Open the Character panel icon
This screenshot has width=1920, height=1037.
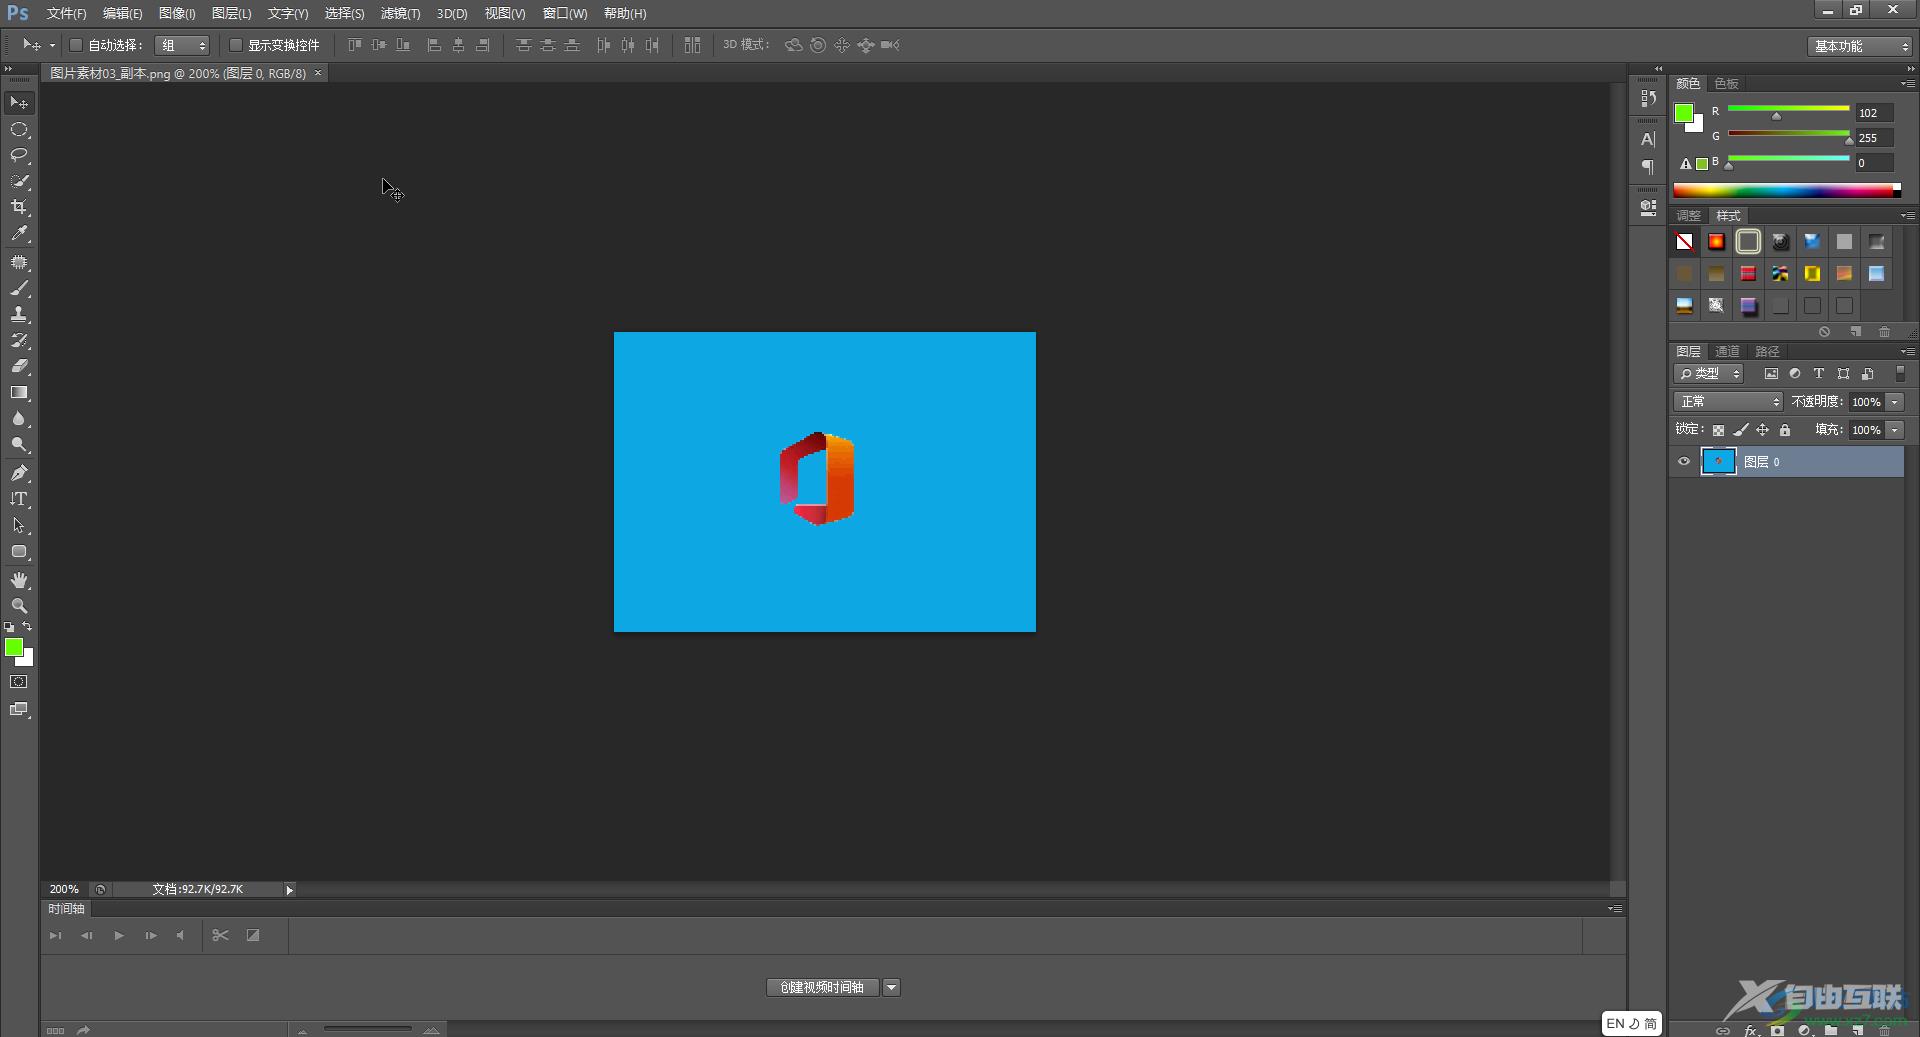[1648, 140]
